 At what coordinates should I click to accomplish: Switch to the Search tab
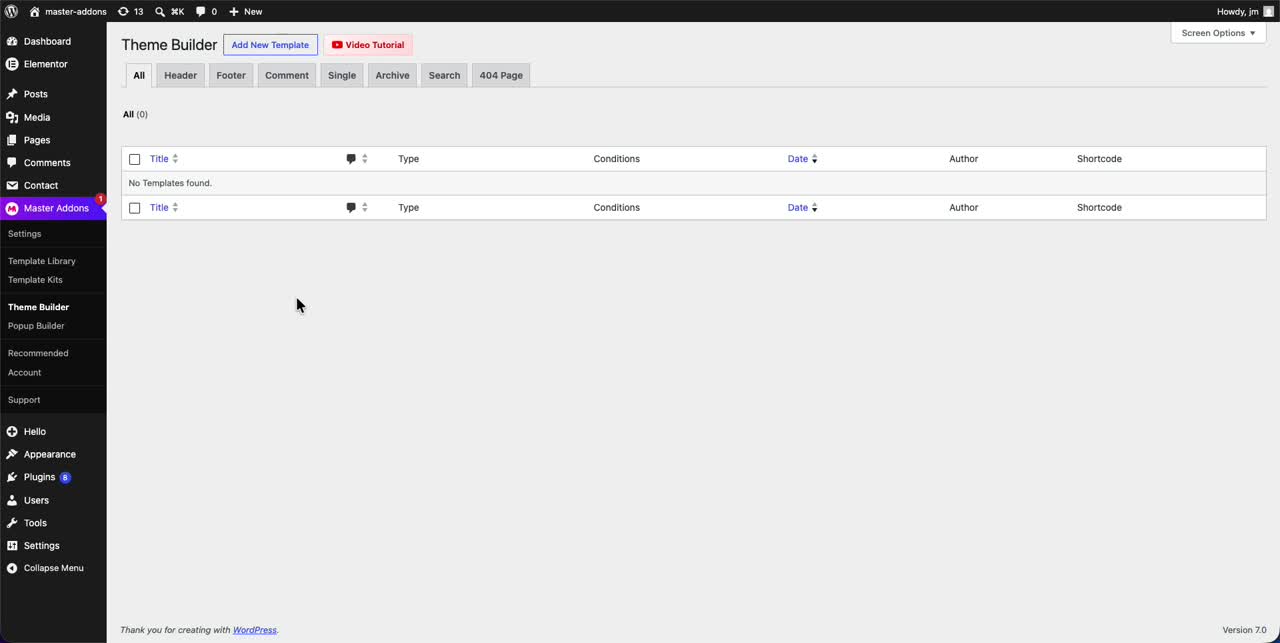444,75
